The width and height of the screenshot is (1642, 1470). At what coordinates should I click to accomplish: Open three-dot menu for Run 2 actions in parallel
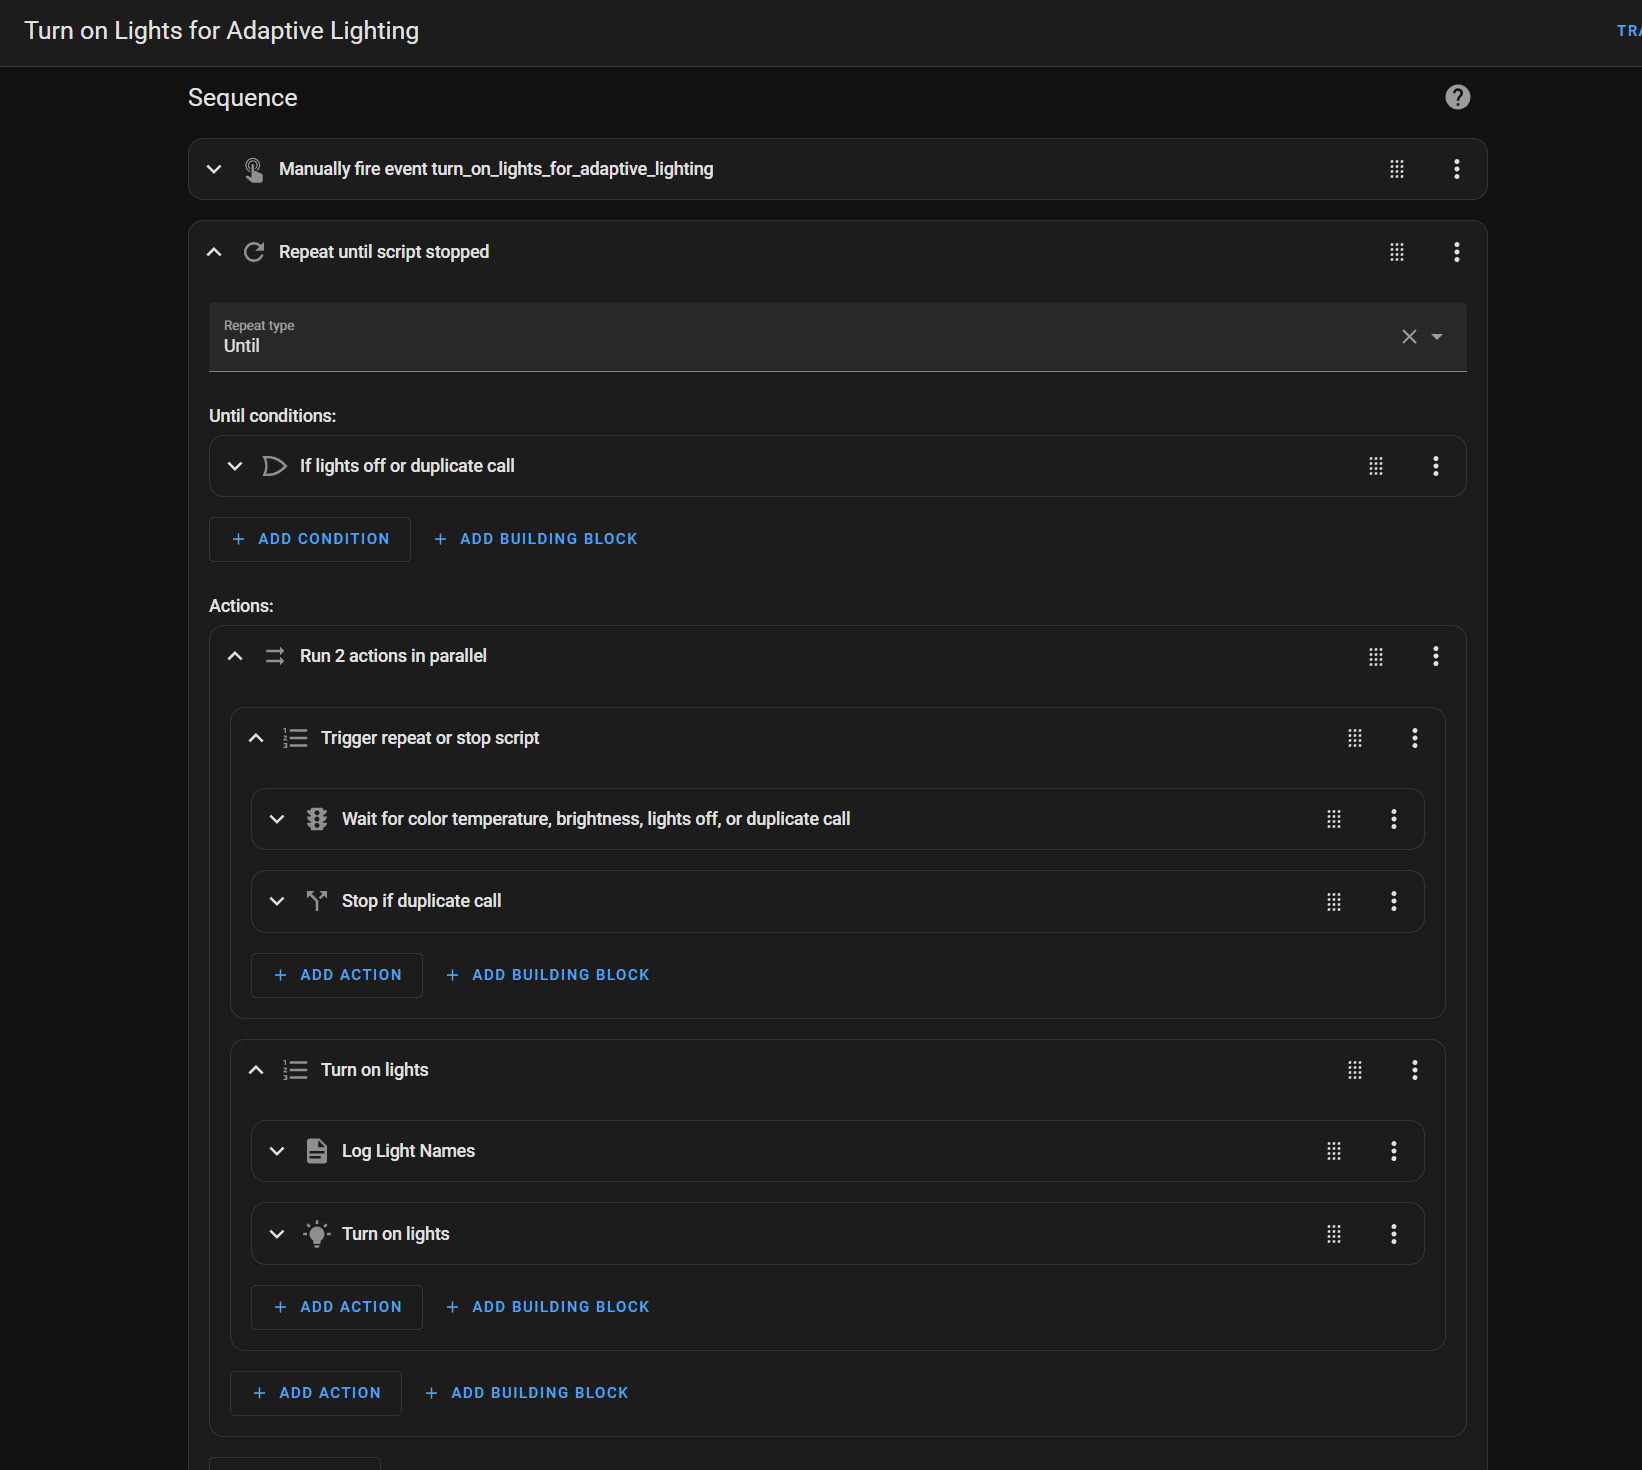[x=1435, y=656]
